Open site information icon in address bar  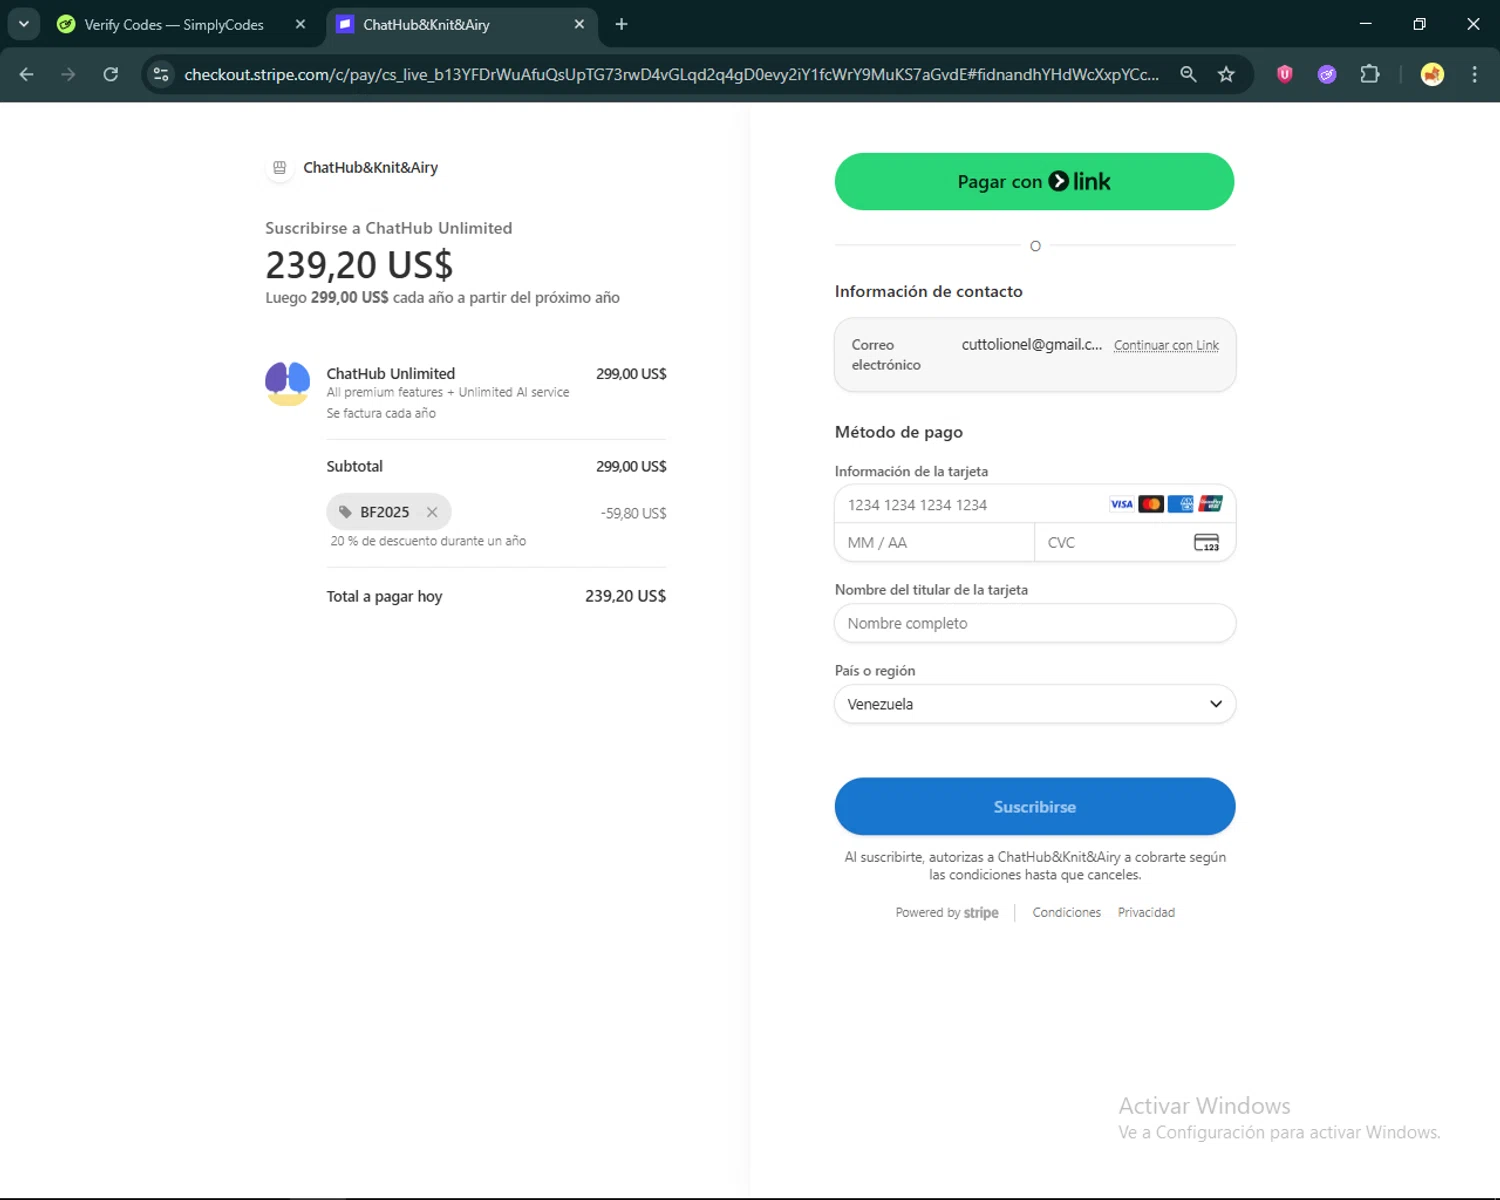pos(161,74)
